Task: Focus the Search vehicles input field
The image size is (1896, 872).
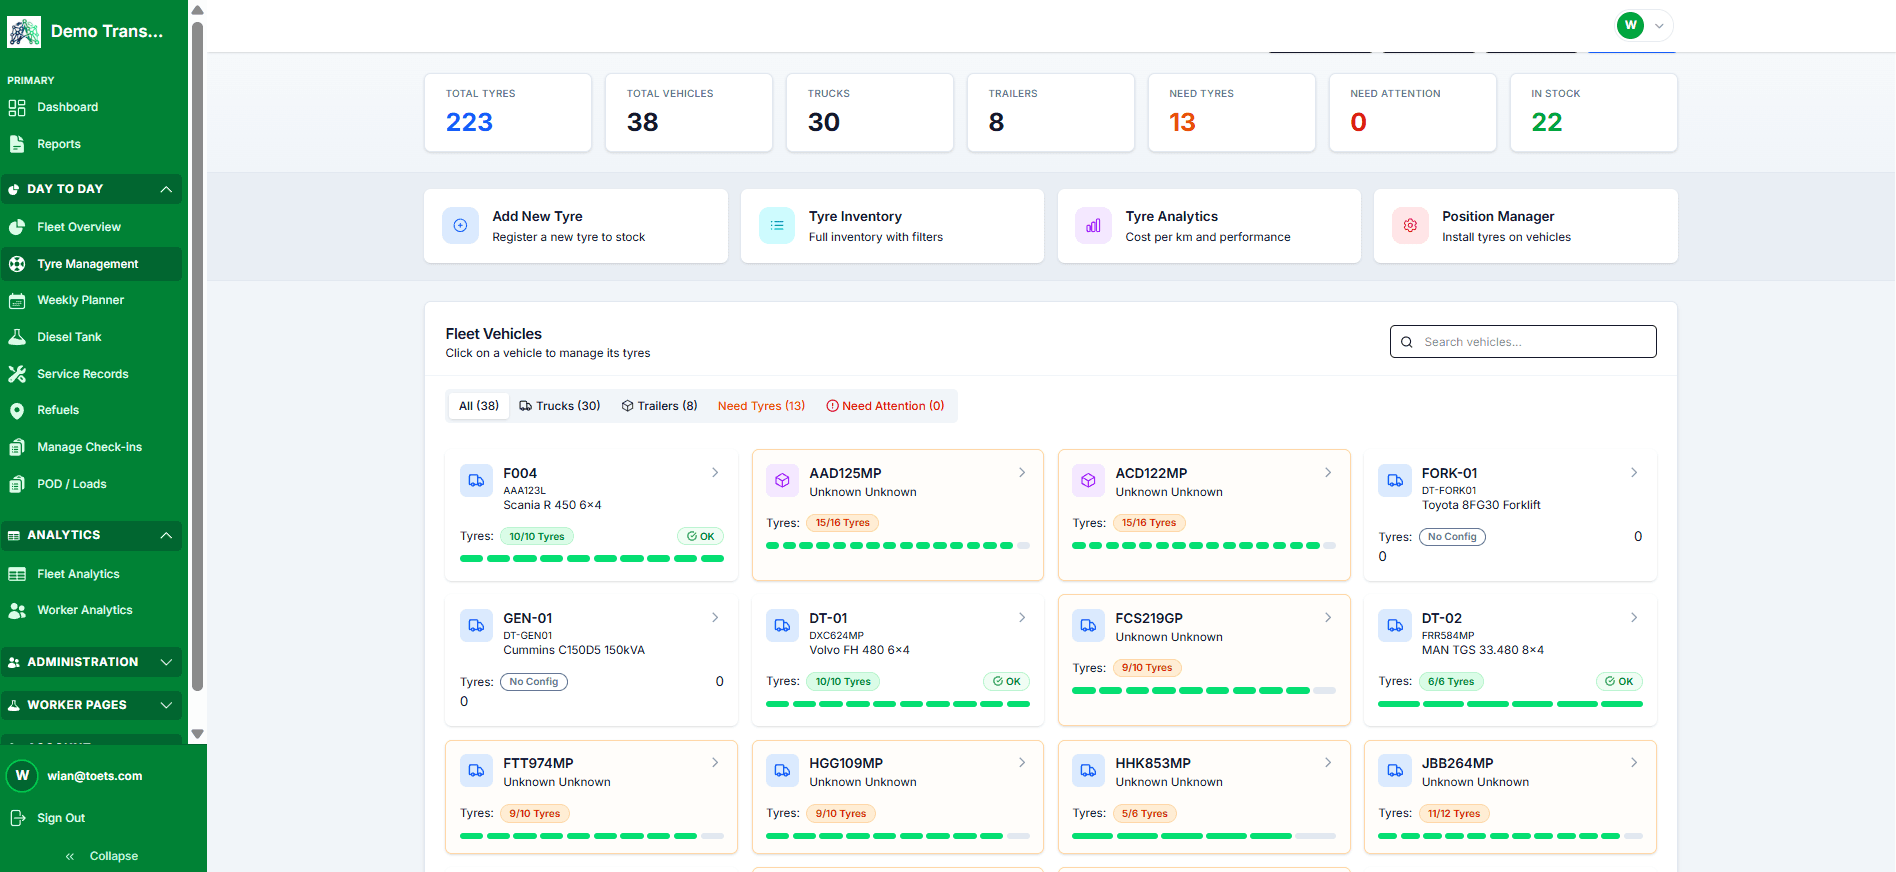Action: tap(1523, 342)
